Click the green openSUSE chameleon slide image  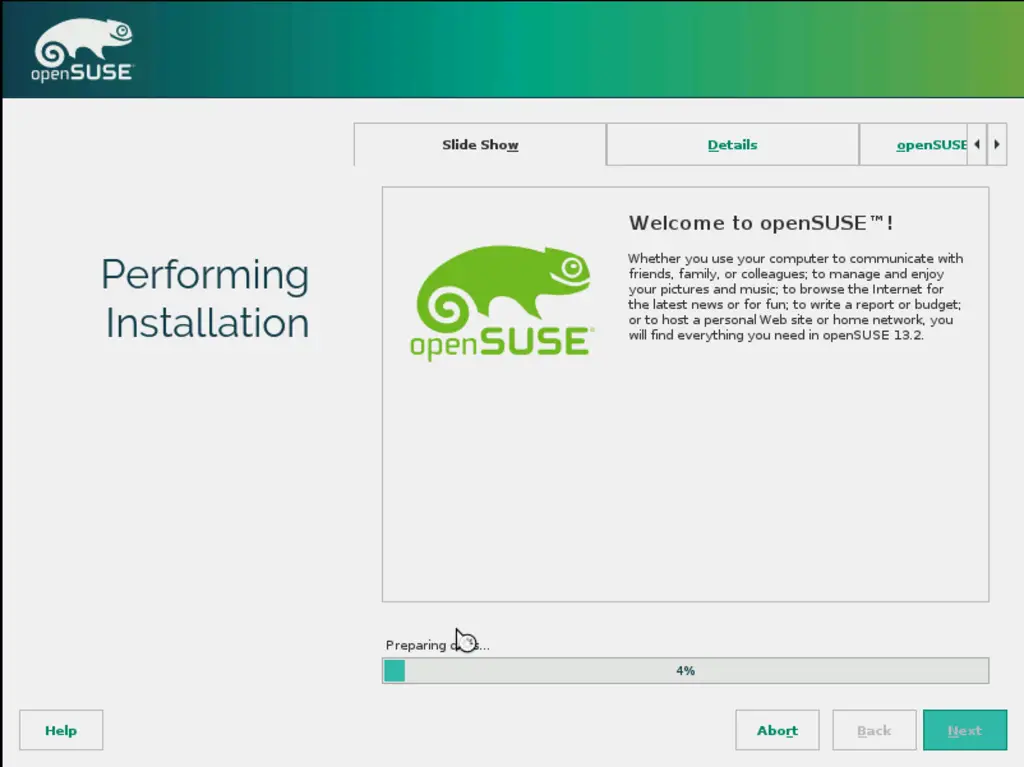502,302
